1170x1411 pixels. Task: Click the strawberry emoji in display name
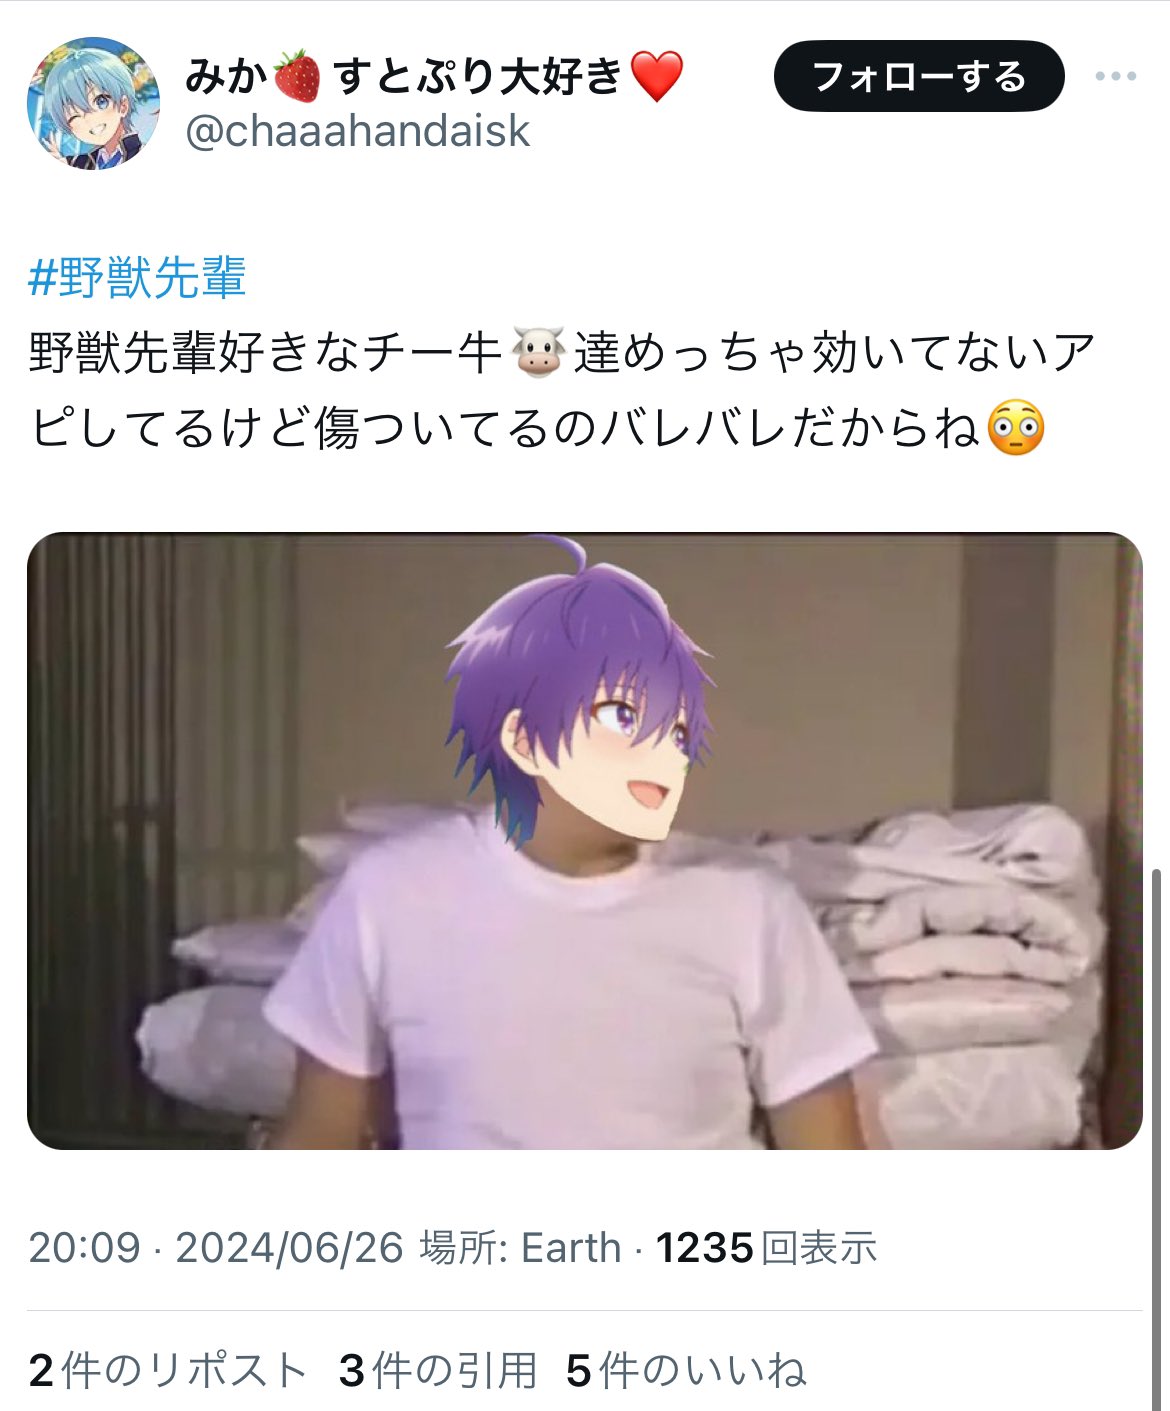[x=297, y=77]
